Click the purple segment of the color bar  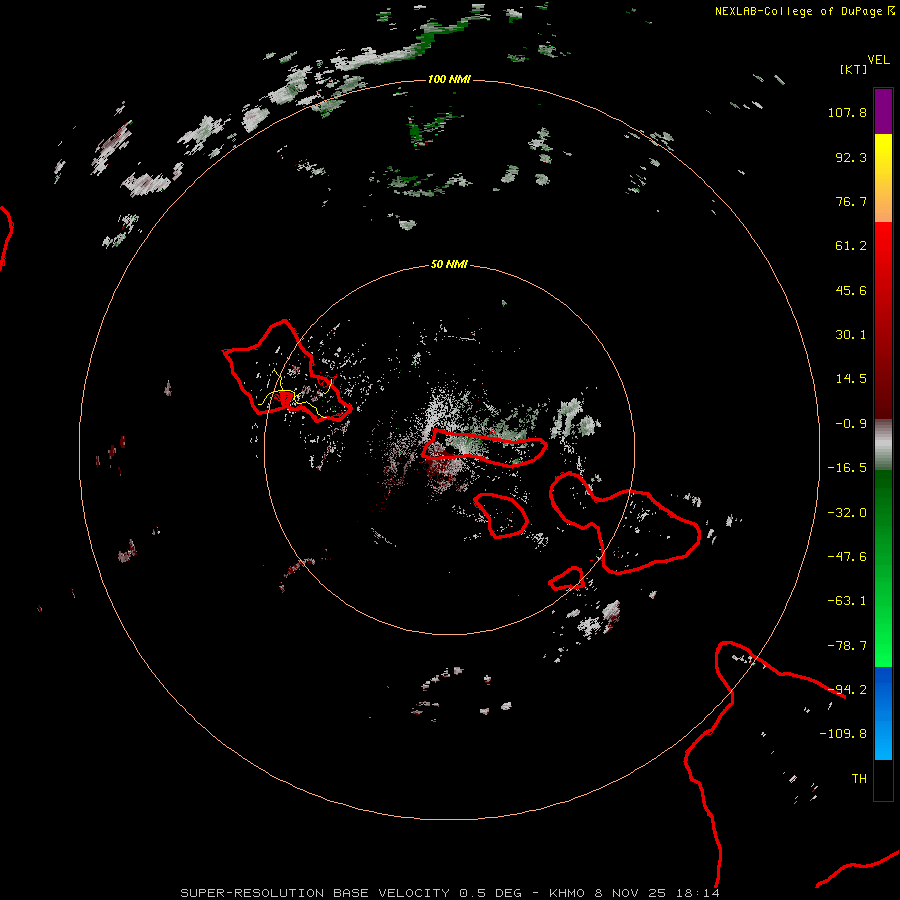point(883,111)
